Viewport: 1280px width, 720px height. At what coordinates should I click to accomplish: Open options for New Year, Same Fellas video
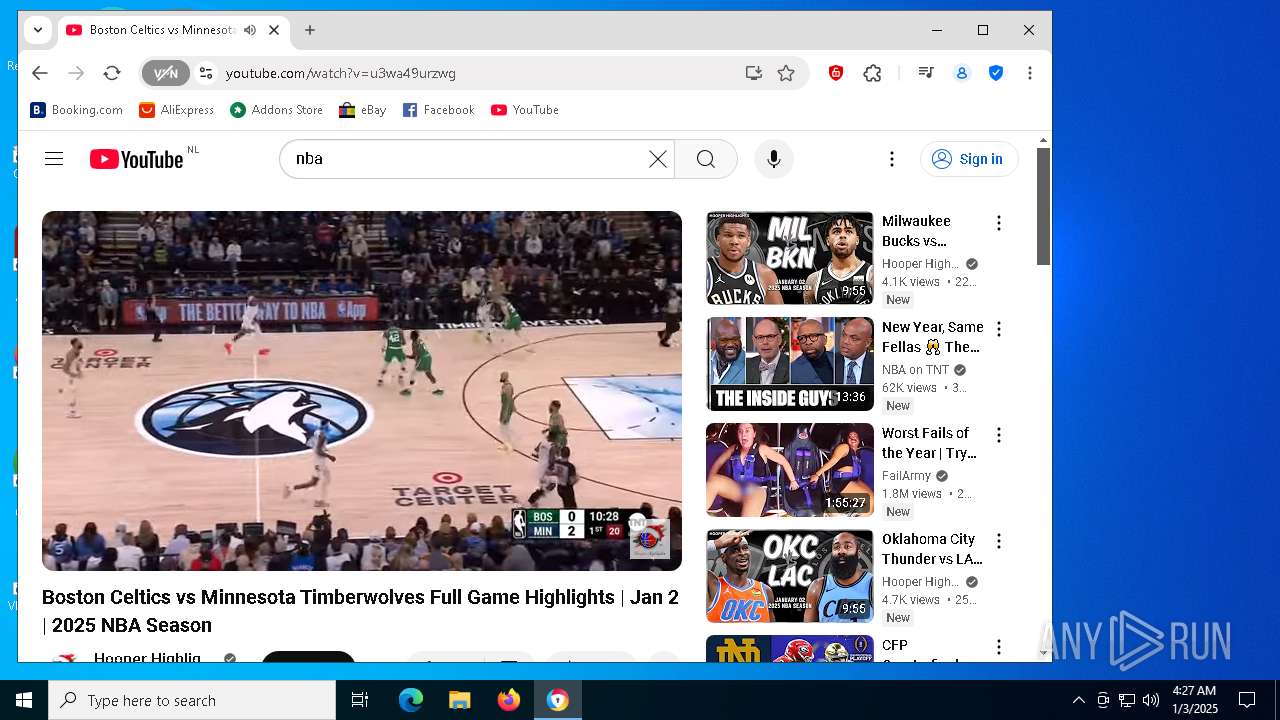point(998,329)
